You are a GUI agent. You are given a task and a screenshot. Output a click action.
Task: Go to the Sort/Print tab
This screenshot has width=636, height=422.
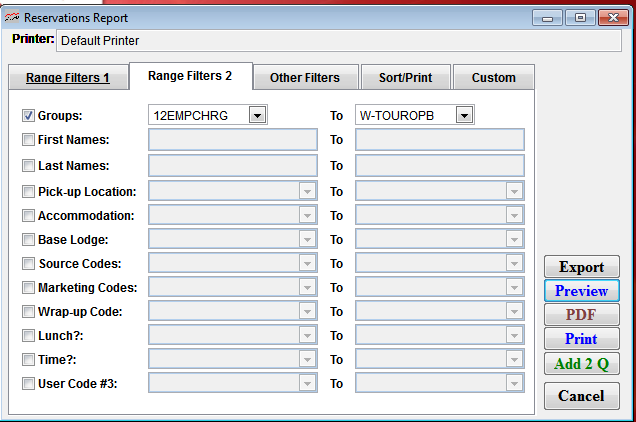tap(406, 78)
